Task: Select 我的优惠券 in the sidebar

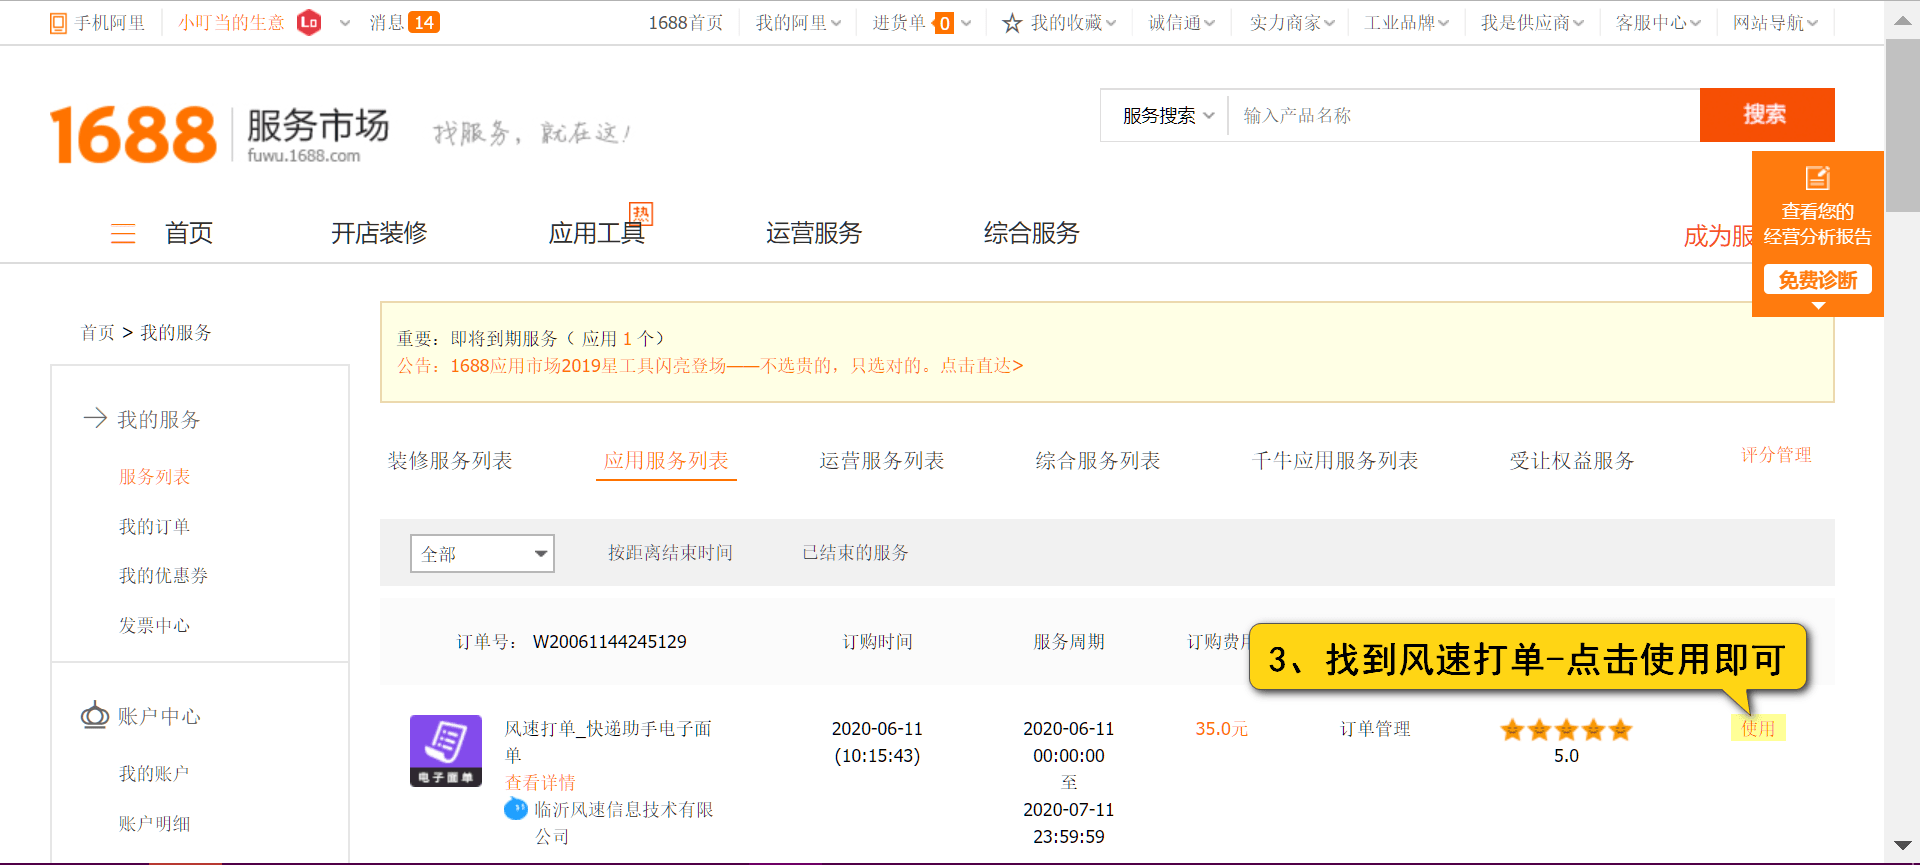Action: [164, 575]
